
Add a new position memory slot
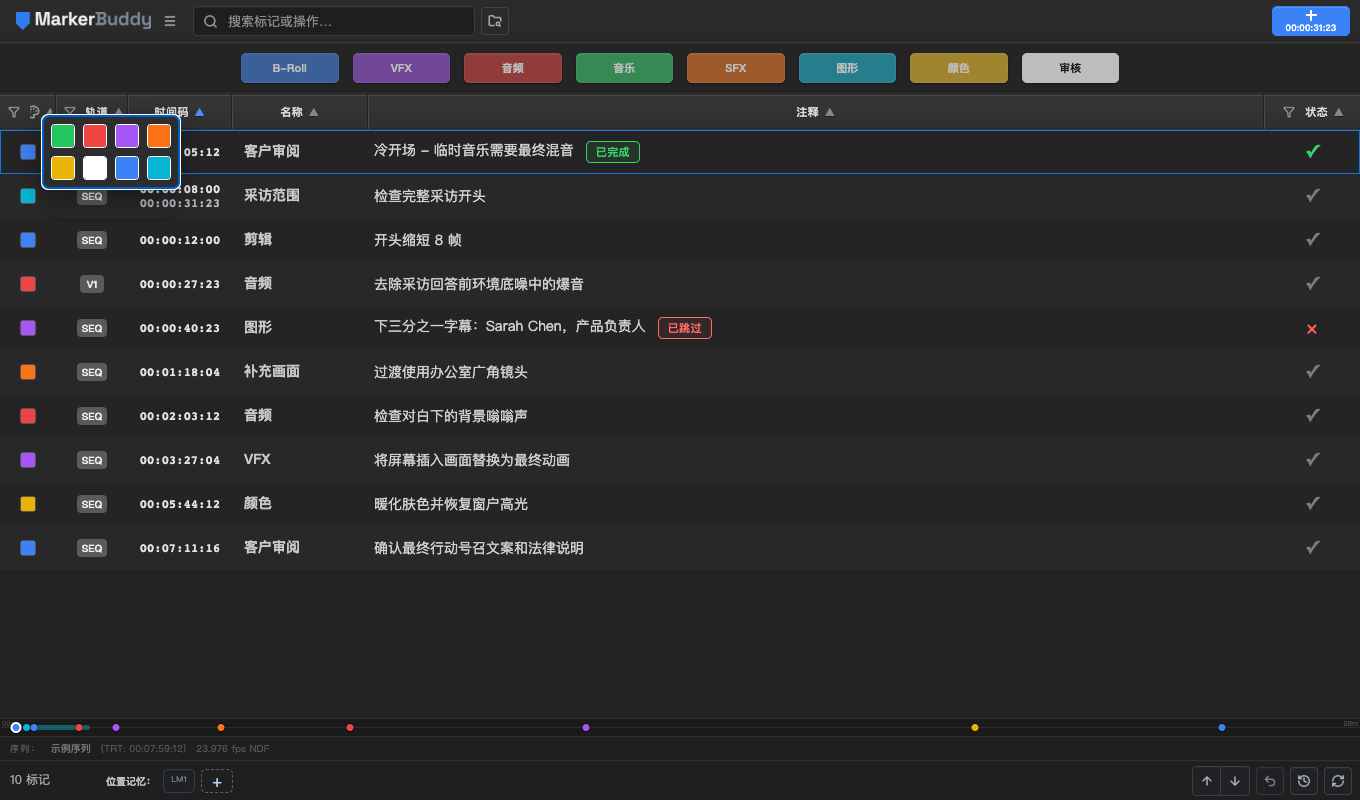(217, 781)
